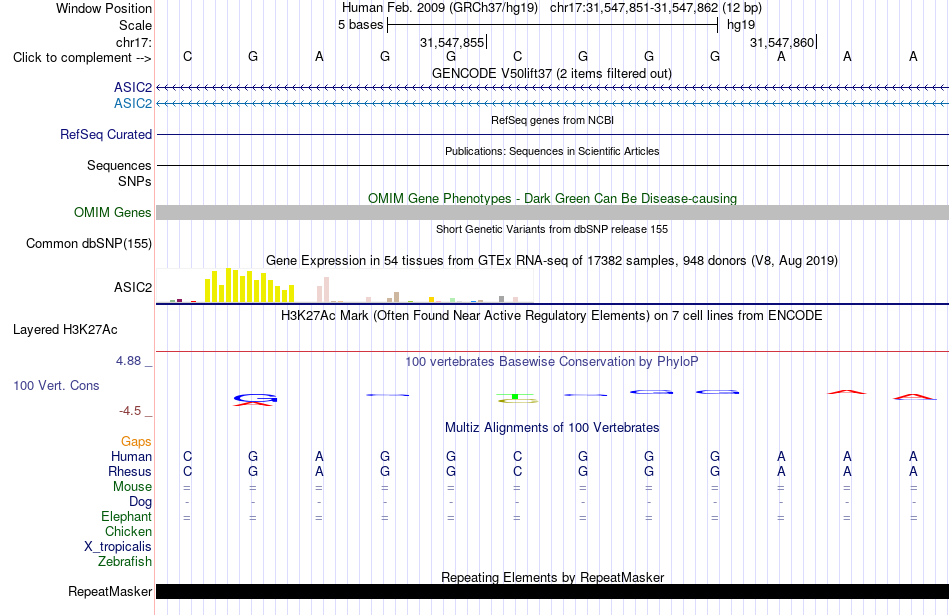Click the Layered H3K27Ac track label
This screenshot has width=950, height=615.
(65, 330)
